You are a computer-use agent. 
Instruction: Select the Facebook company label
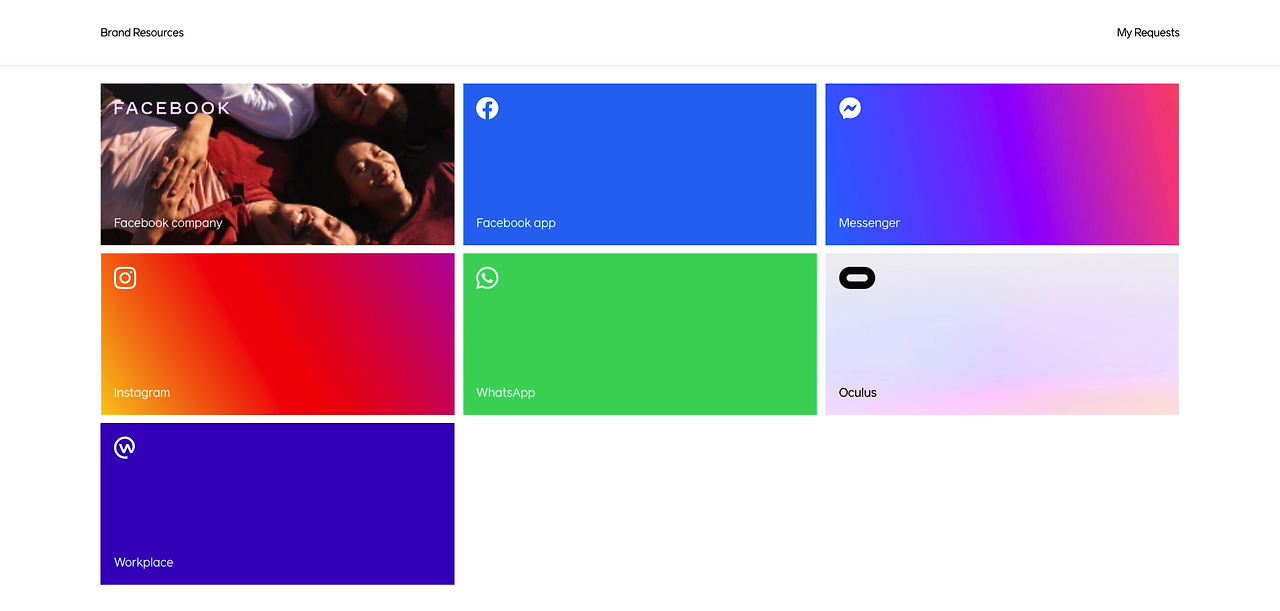coord(168,223)
